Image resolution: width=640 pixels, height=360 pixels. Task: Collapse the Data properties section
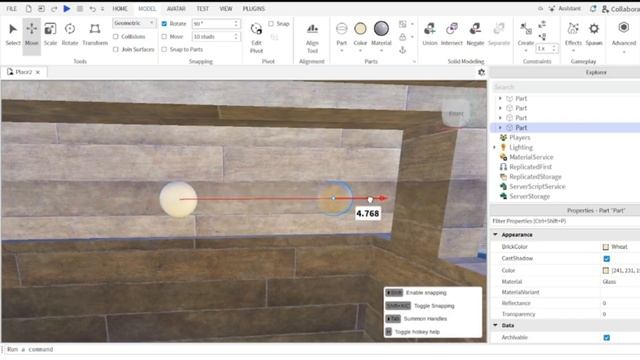pyautogui.click(x=495, y=325)
